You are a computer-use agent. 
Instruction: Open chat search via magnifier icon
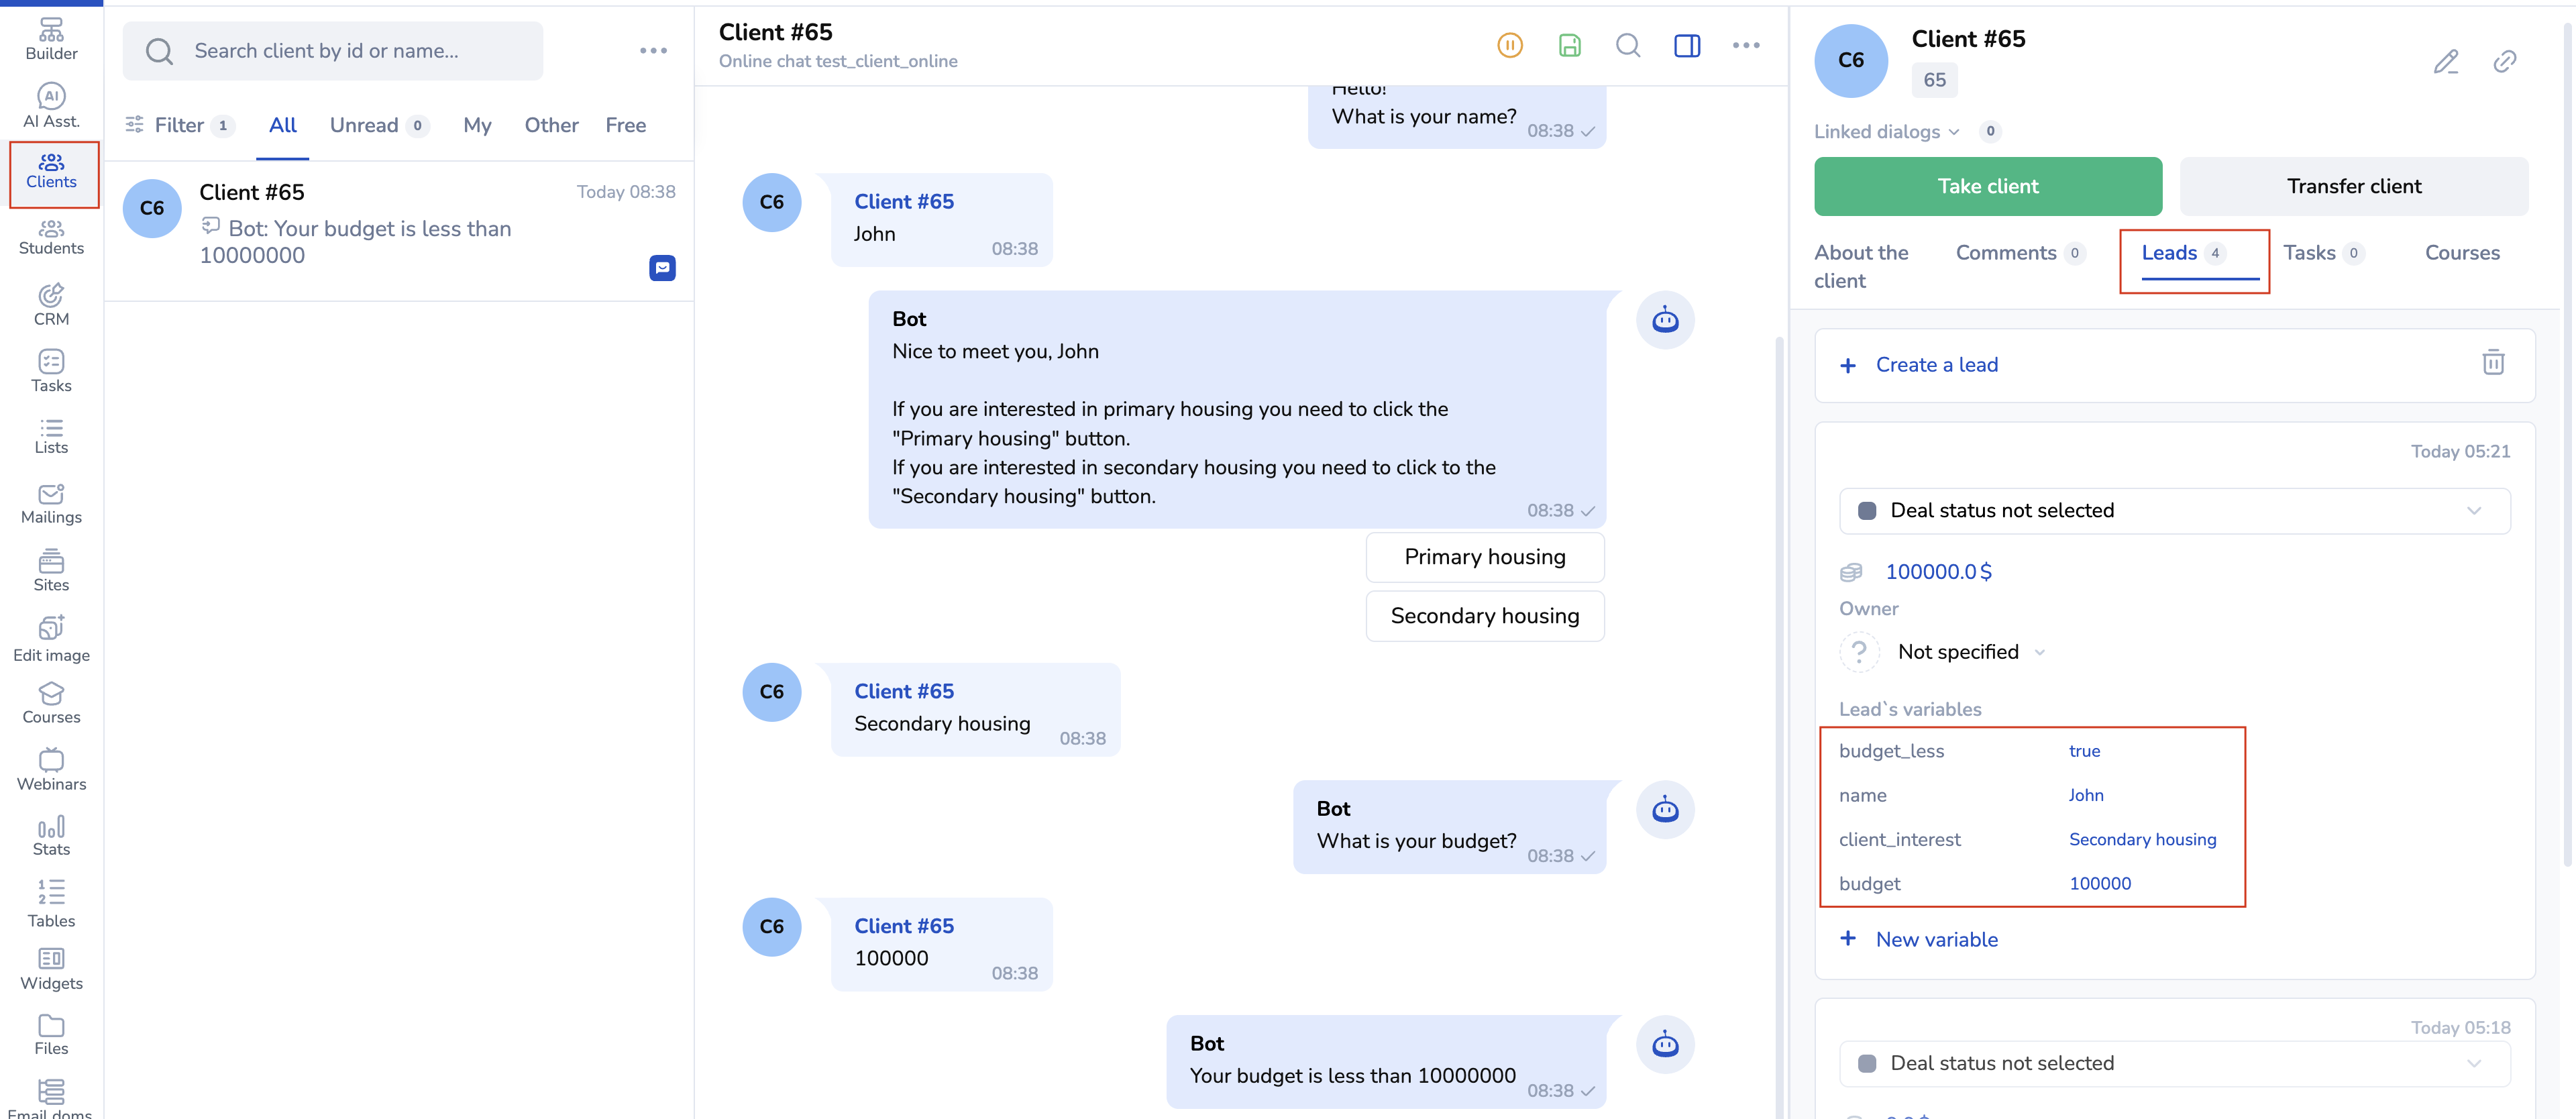pyautogui.click(x=1628, y=45)
